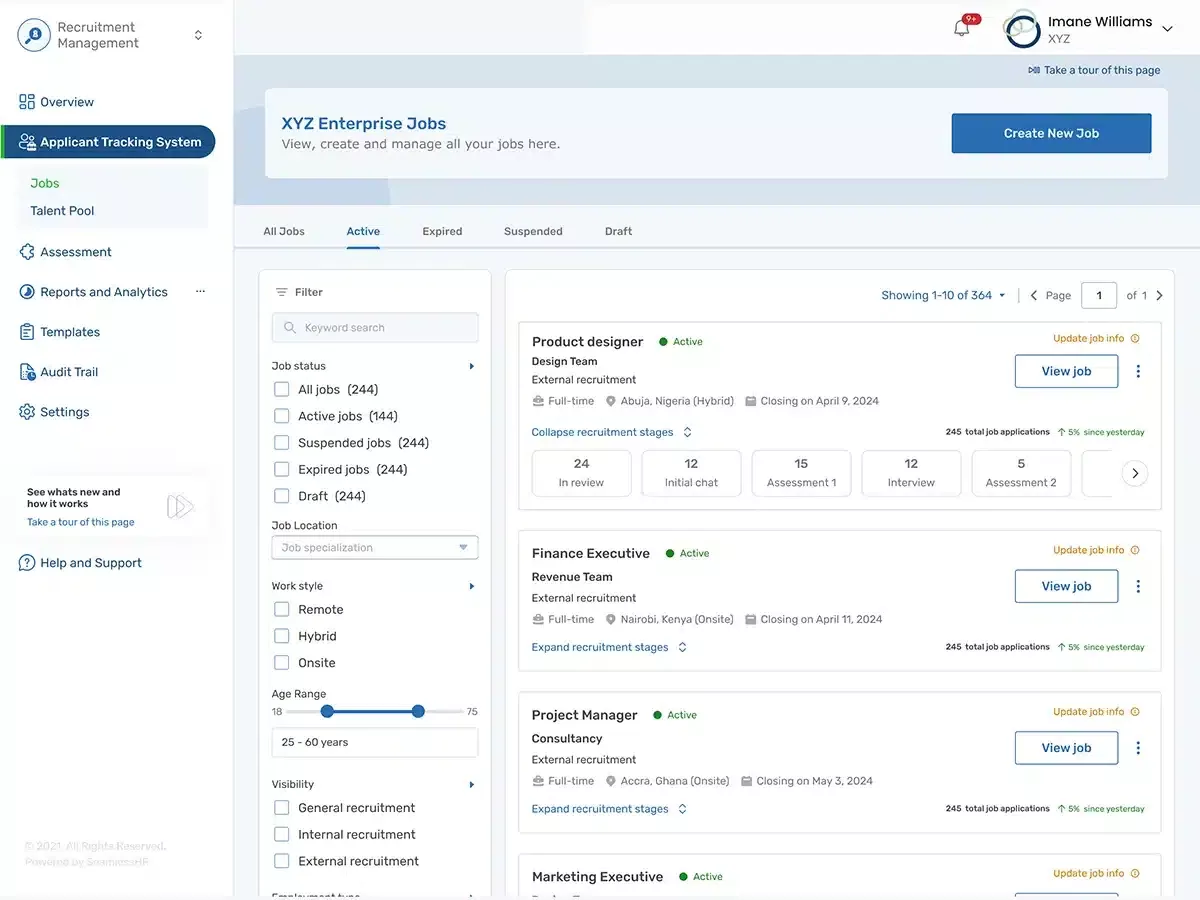Open the Audit Trail sidebar icon
This screenshot has width=1200, height=900.
27,372
